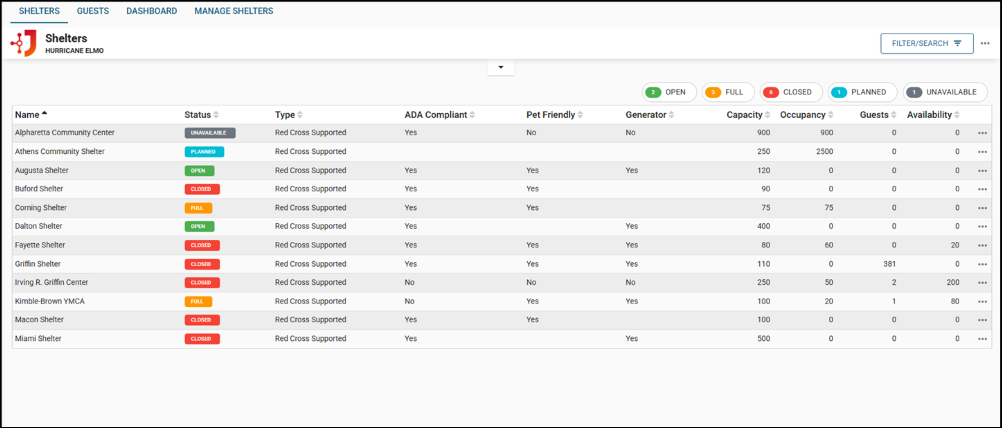Sort the table by the Name column header
The width and height of the screenshot is (1002, 428).
[x=27, y=115]
